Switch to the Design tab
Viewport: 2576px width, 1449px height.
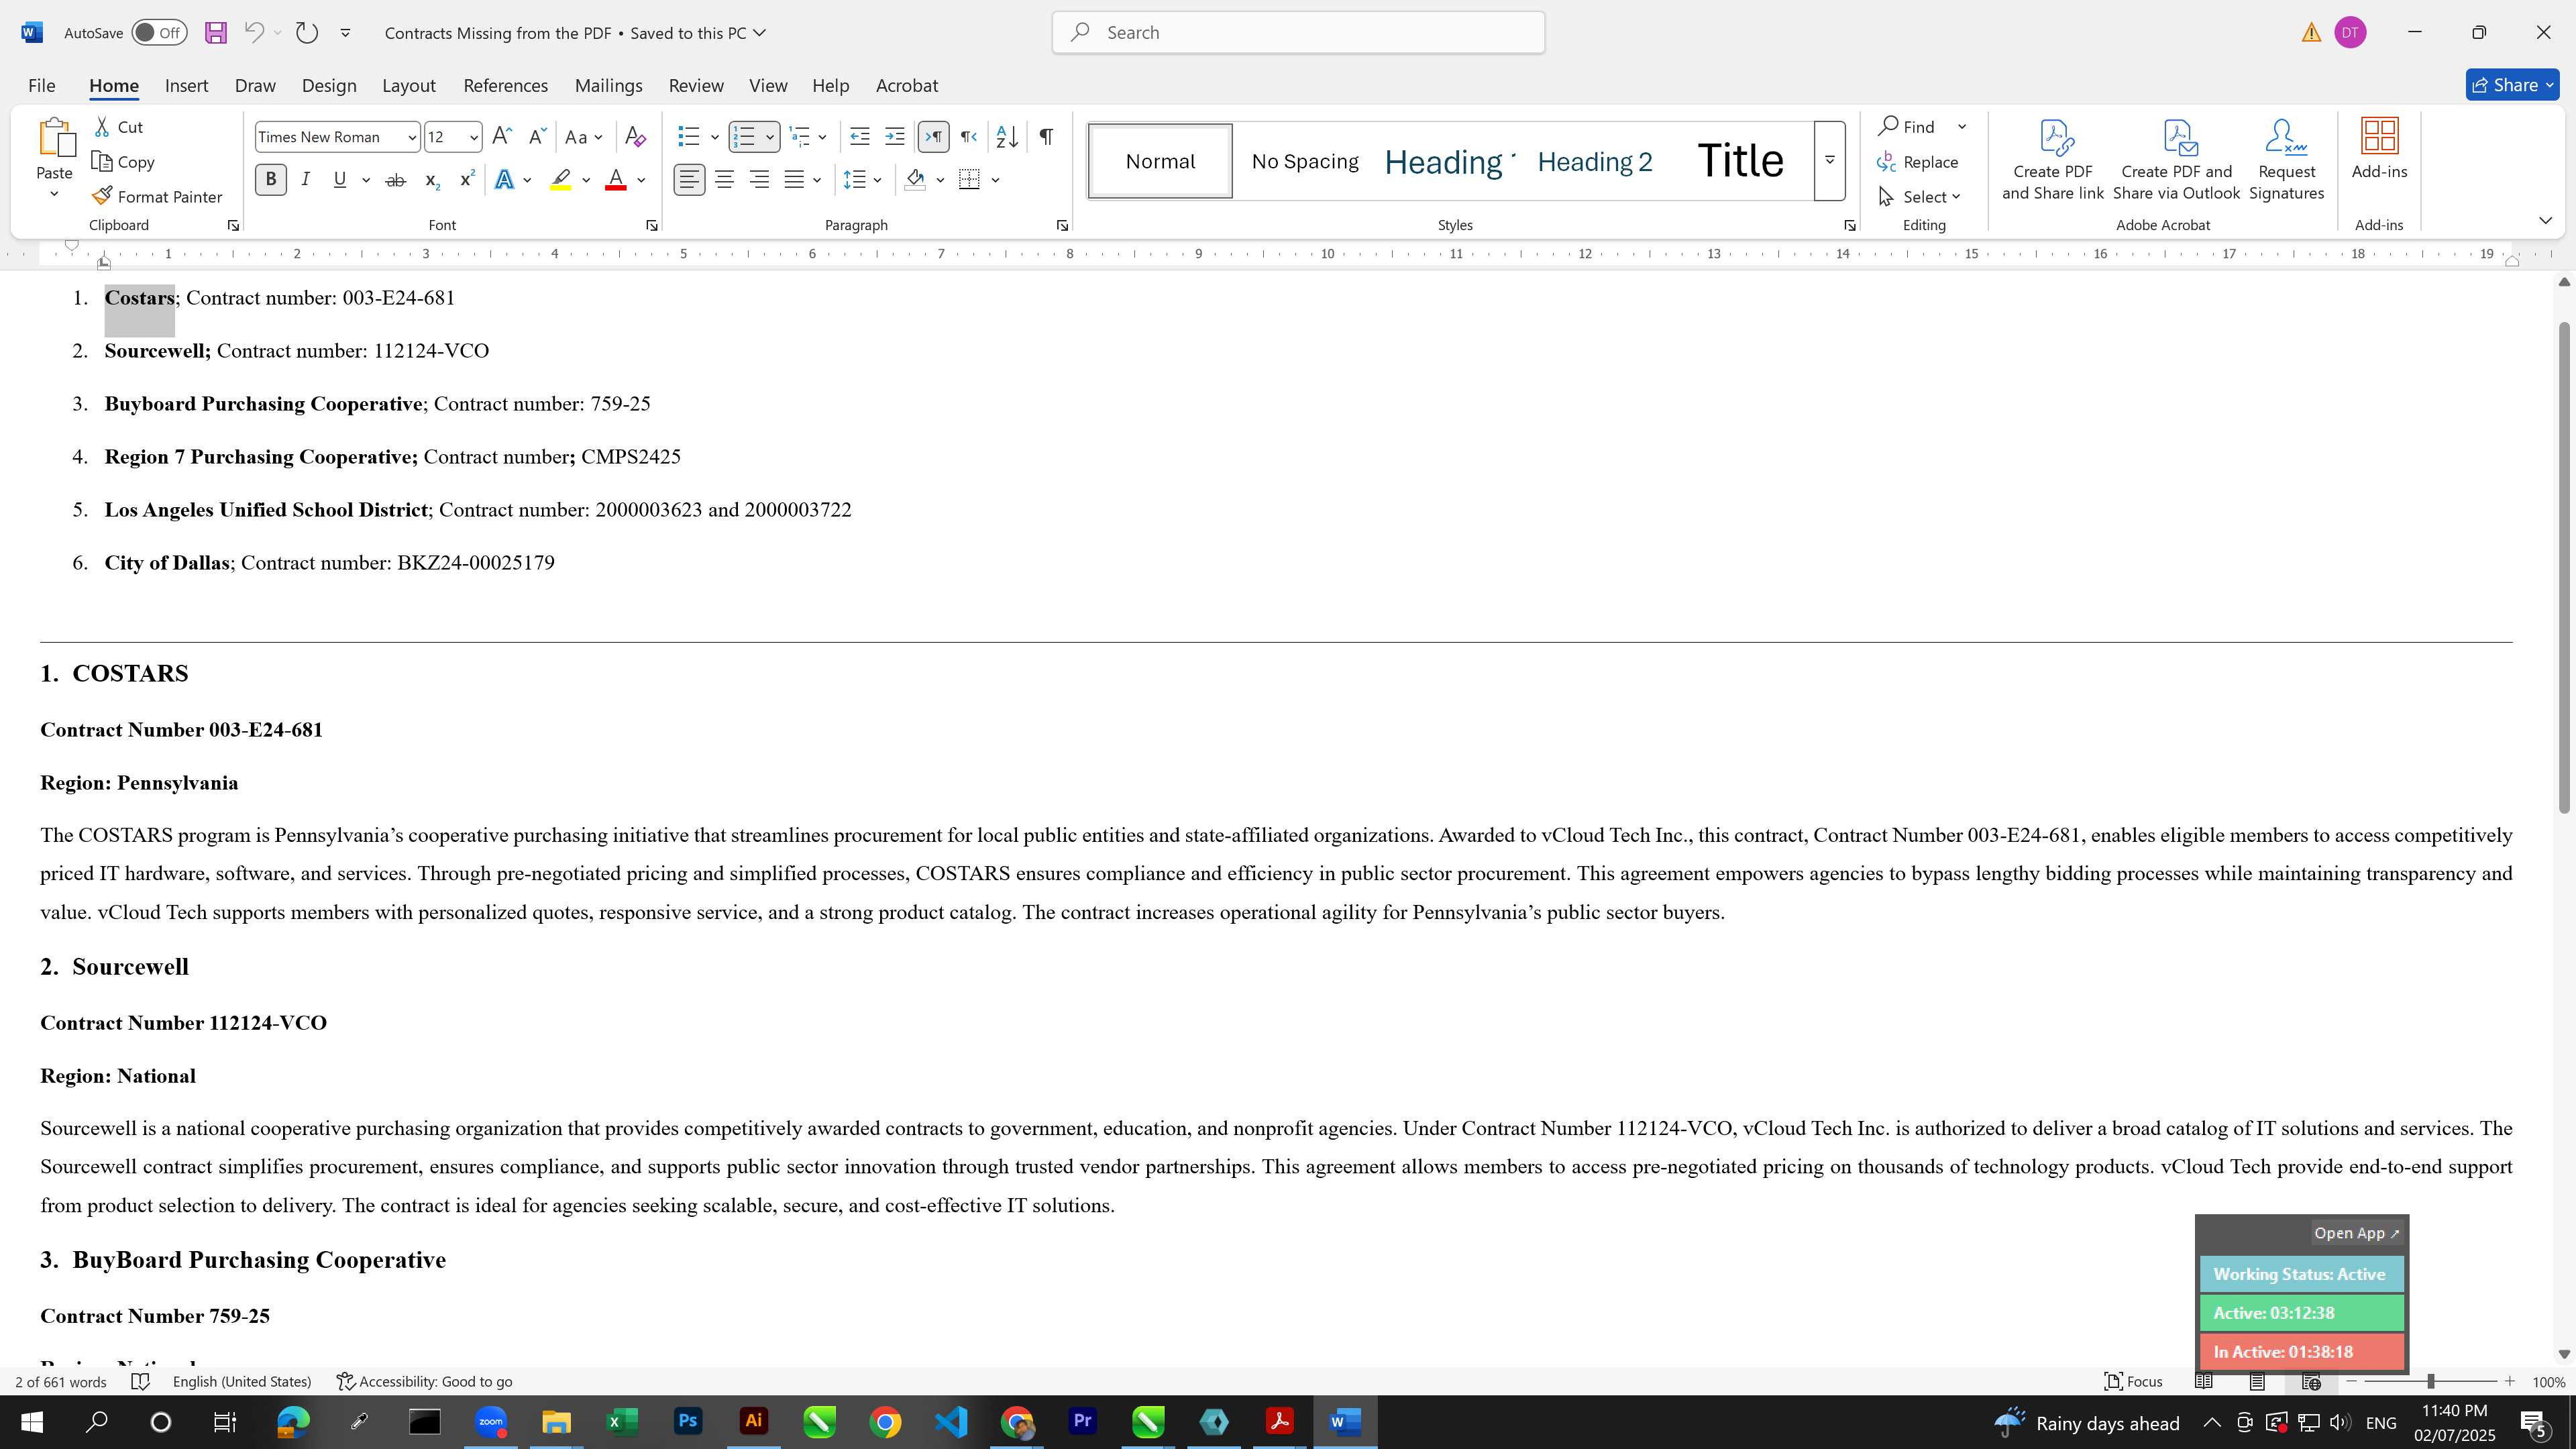(x=329, y=86)
